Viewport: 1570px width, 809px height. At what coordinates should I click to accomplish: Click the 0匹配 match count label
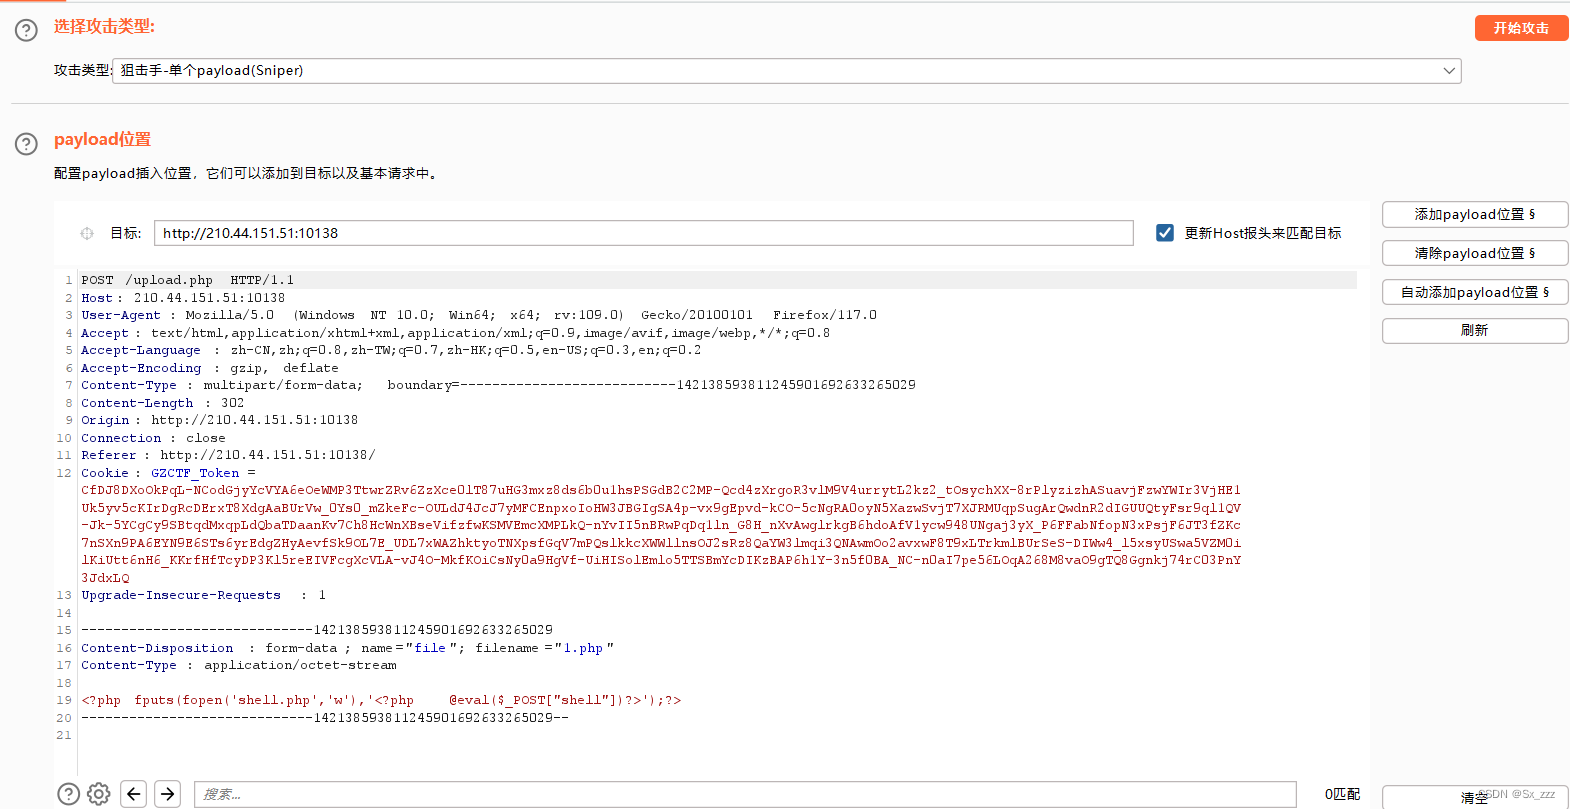(1342, 794)
